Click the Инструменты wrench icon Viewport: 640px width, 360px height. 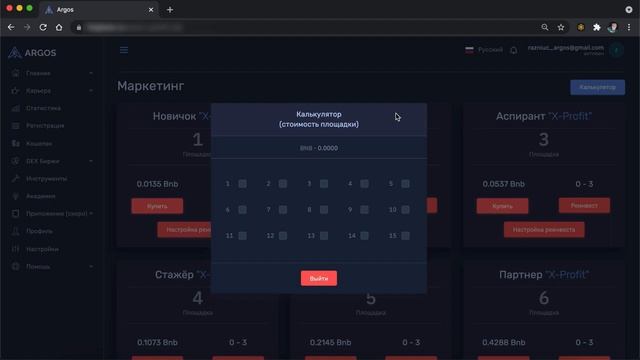click(16, 178)
